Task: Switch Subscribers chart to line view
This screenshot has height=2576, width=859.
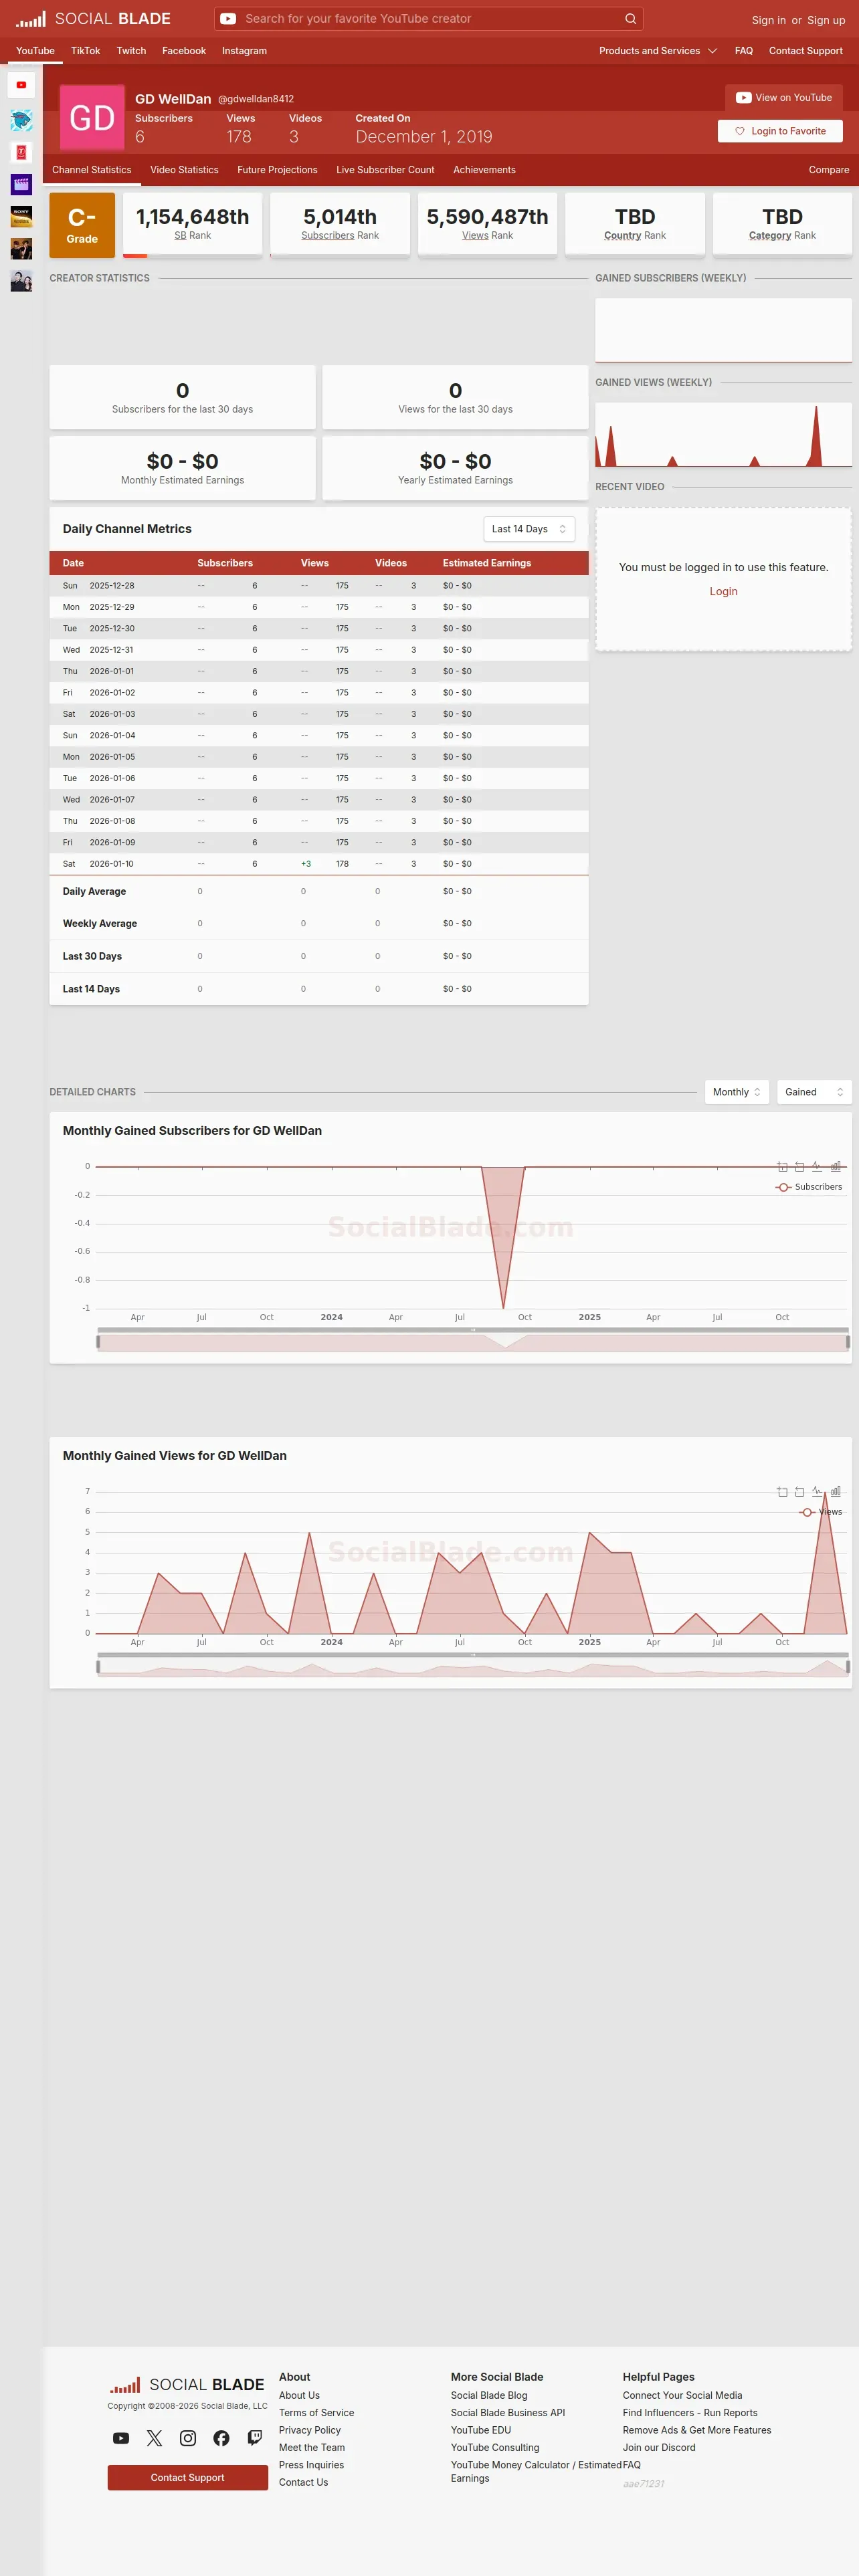Action: click(x=817, y=1167)
